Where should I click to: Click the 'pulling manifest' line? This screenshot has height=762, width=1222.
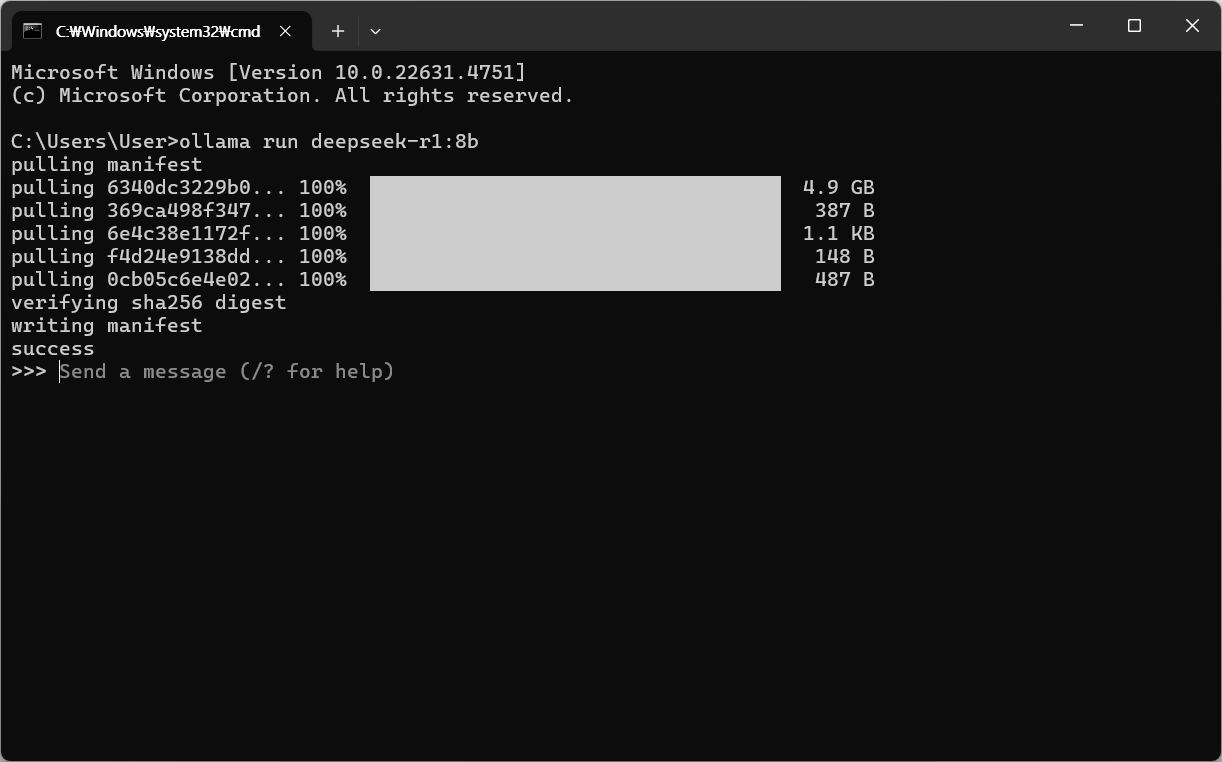(x=107, y=165)
